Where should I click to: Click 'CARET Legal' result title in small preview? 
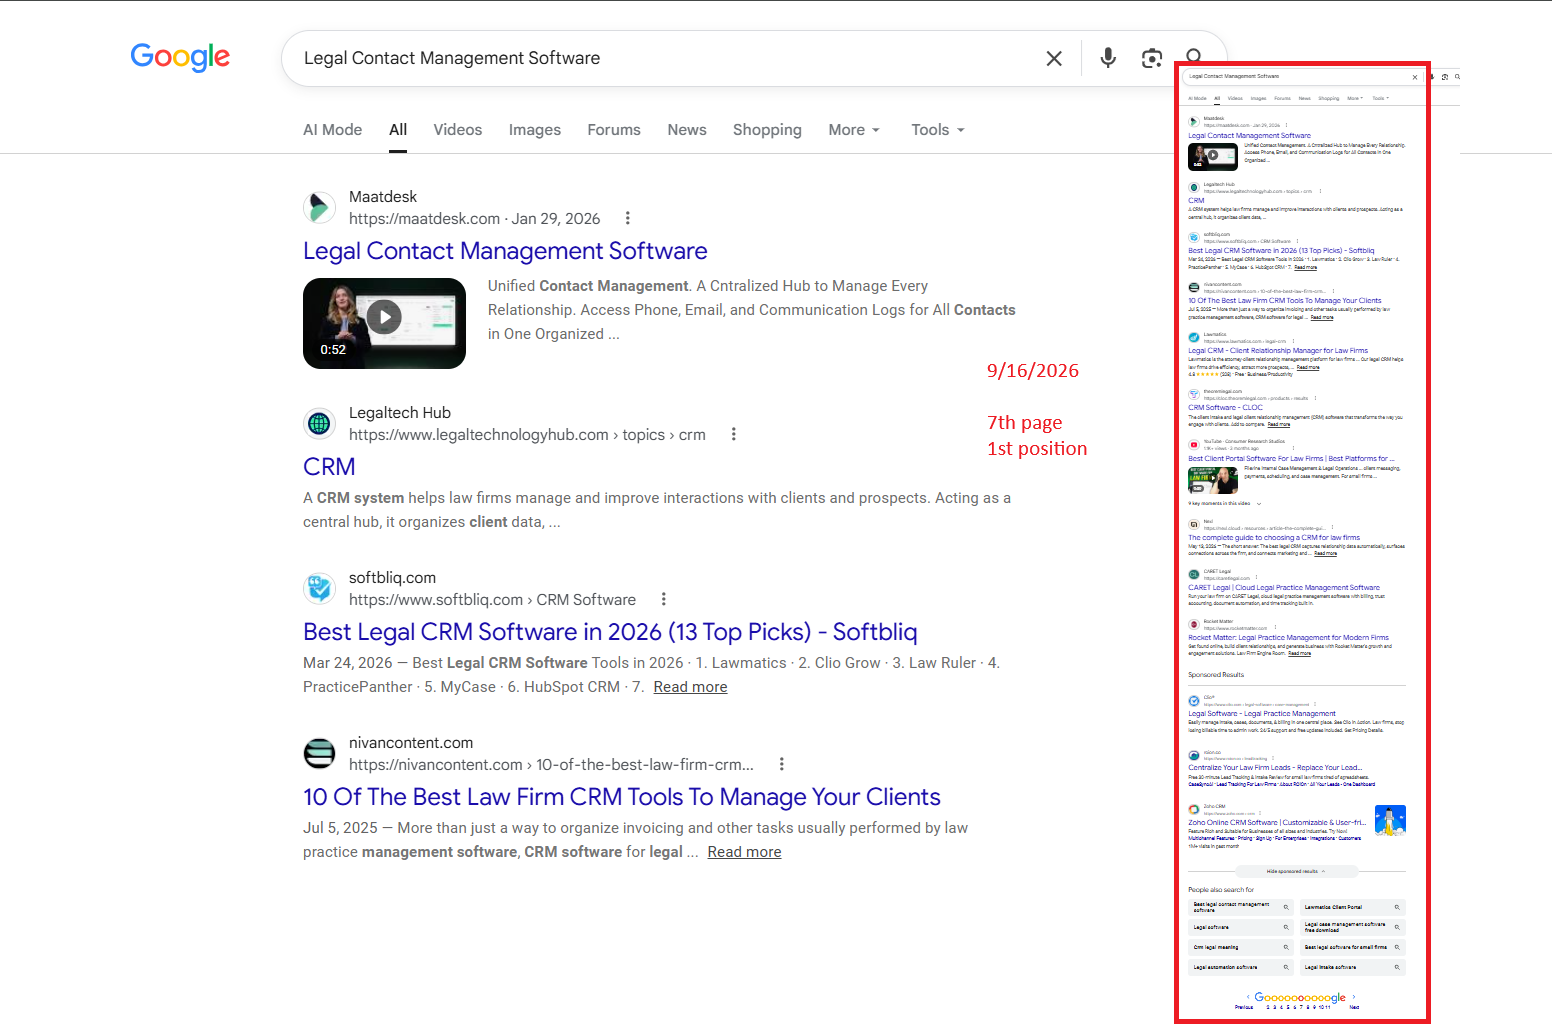[x=1284, y=588]
